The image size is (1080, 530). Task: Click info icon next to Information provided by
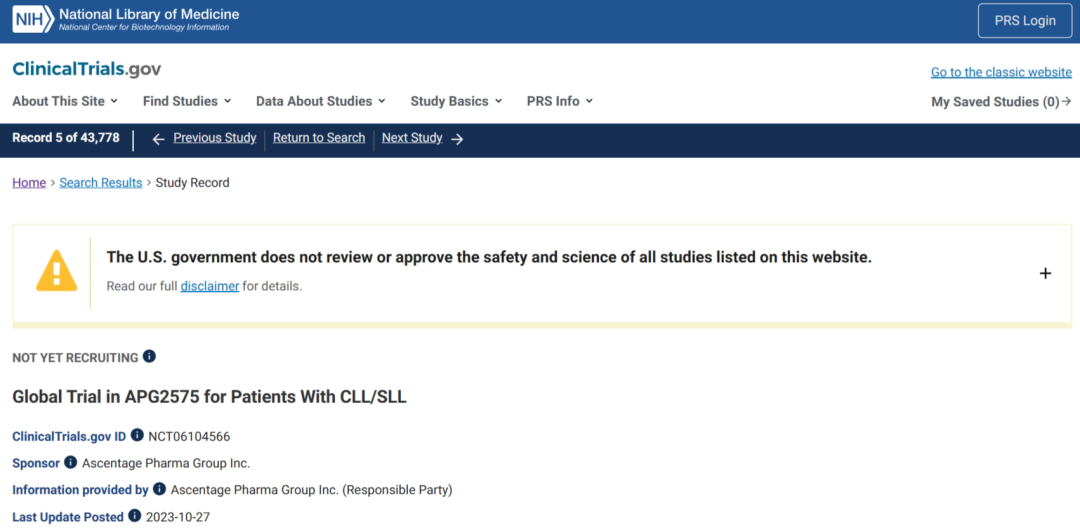tap(158, 489)
